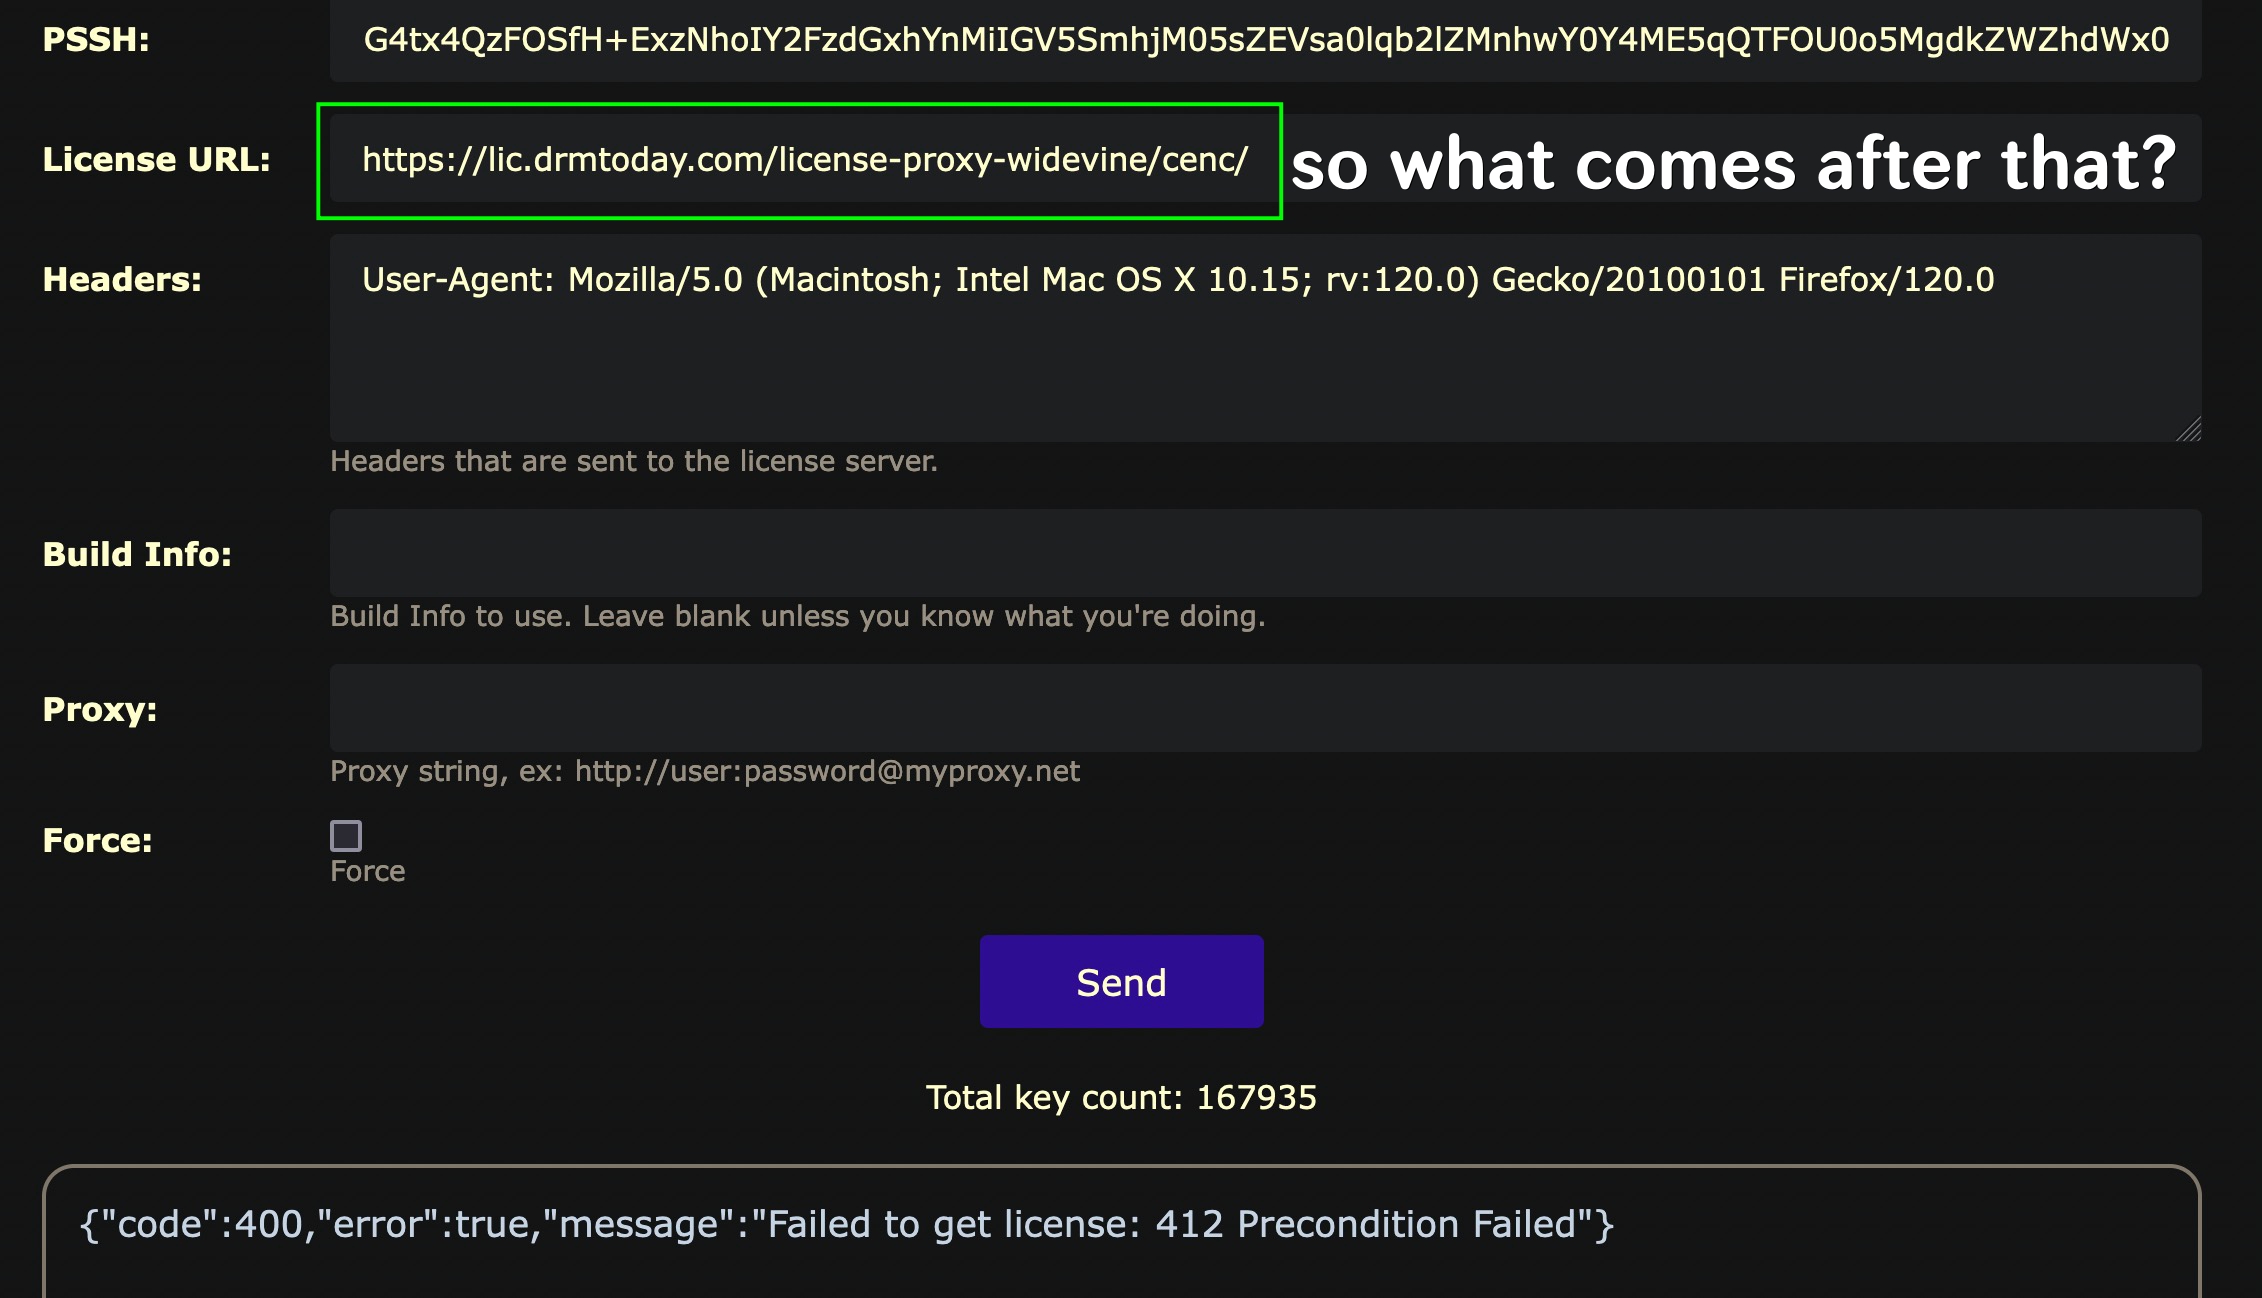Click the "Proxy:" label
Screen dimensions: 2262x1298
100,709
